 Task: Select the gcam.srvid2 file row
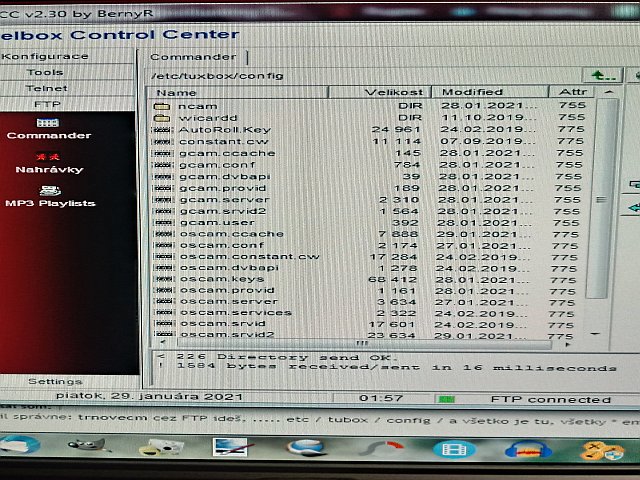(x=369, y=211)
